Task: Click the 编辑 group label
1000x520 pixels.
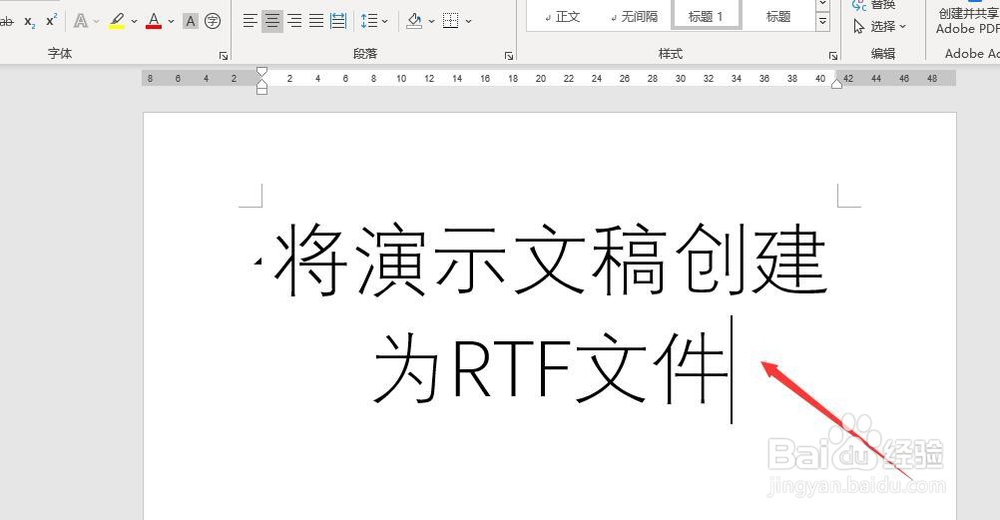Action: [x=883, y=54]
